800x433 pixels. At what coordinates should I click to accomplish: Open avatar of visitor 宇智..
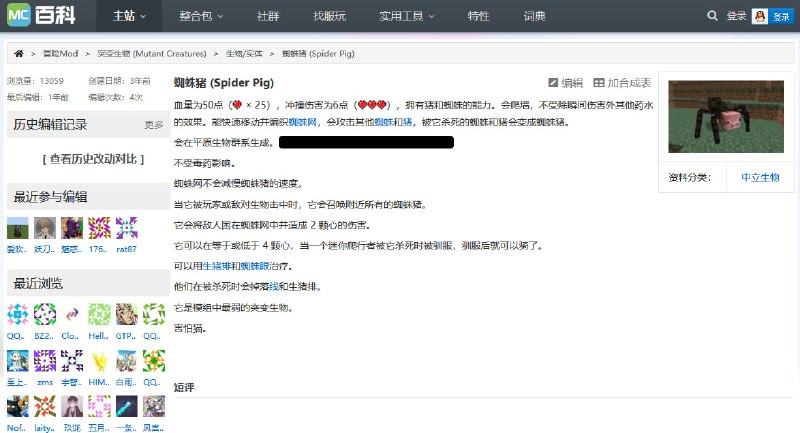72,361
